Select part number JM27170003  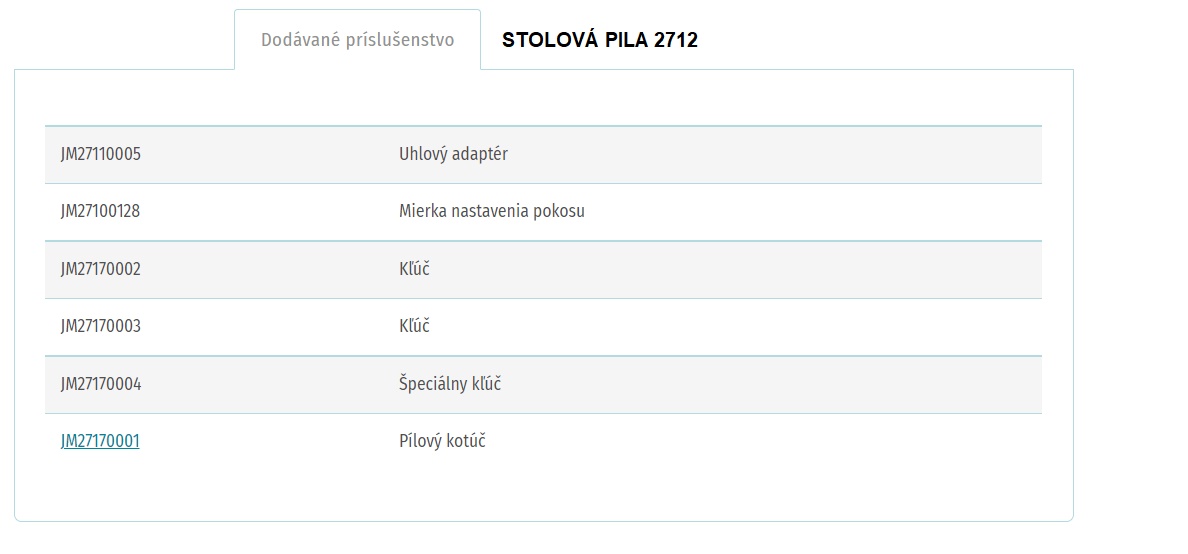point(101,327)
